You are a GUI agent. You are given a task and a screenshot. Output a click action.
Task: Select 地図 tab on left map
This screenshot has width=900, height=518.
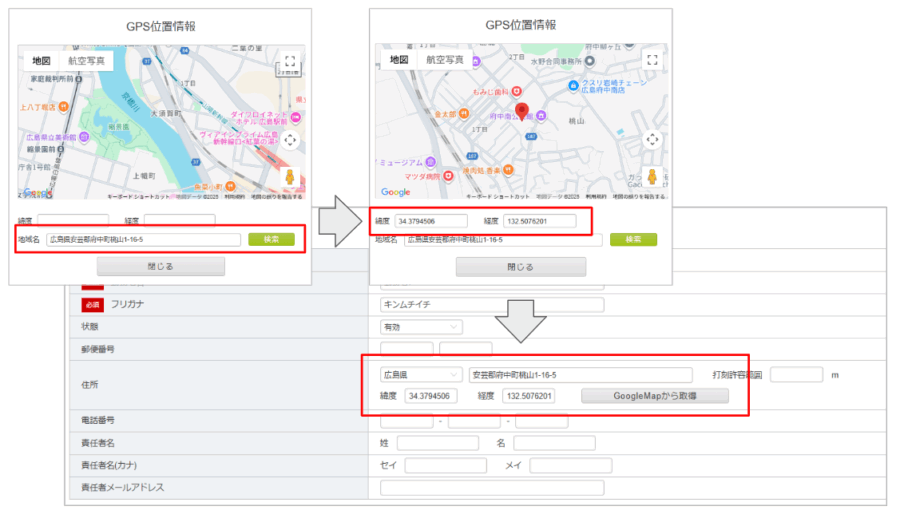click(x=41, y=60)
